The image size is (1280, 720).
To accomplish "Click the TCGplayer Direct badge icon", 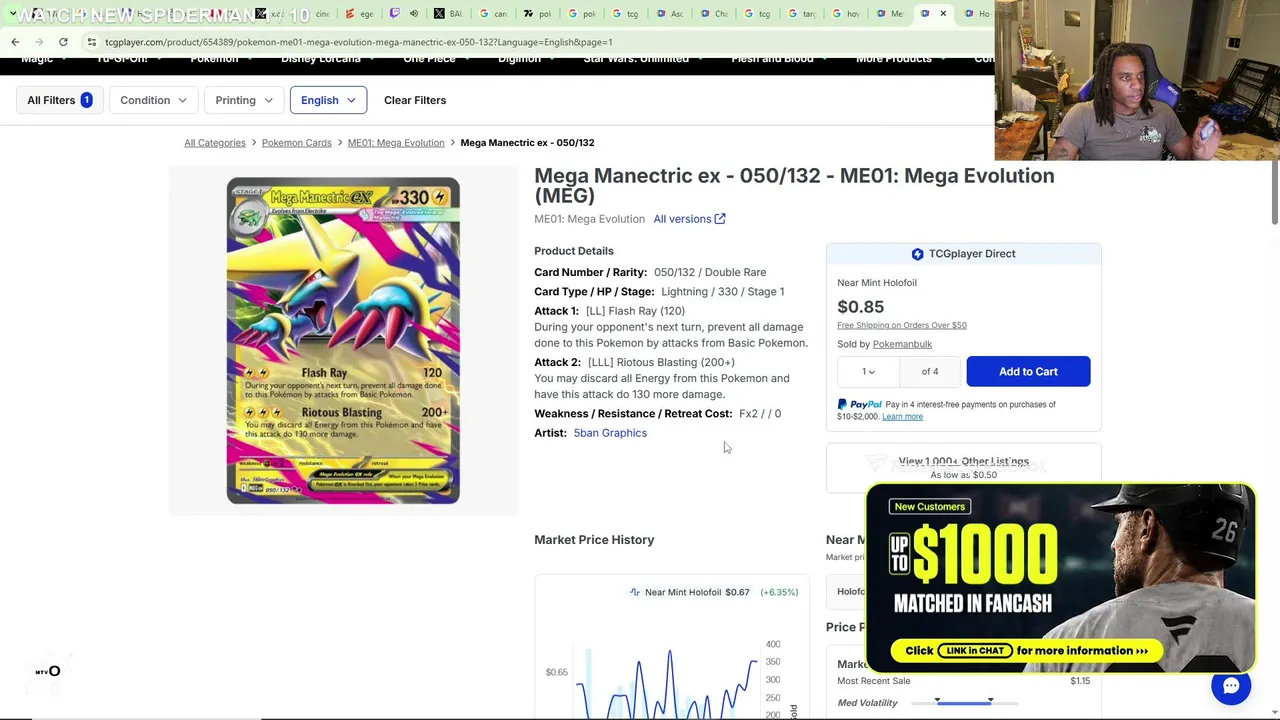I will (x=917, y=254).
